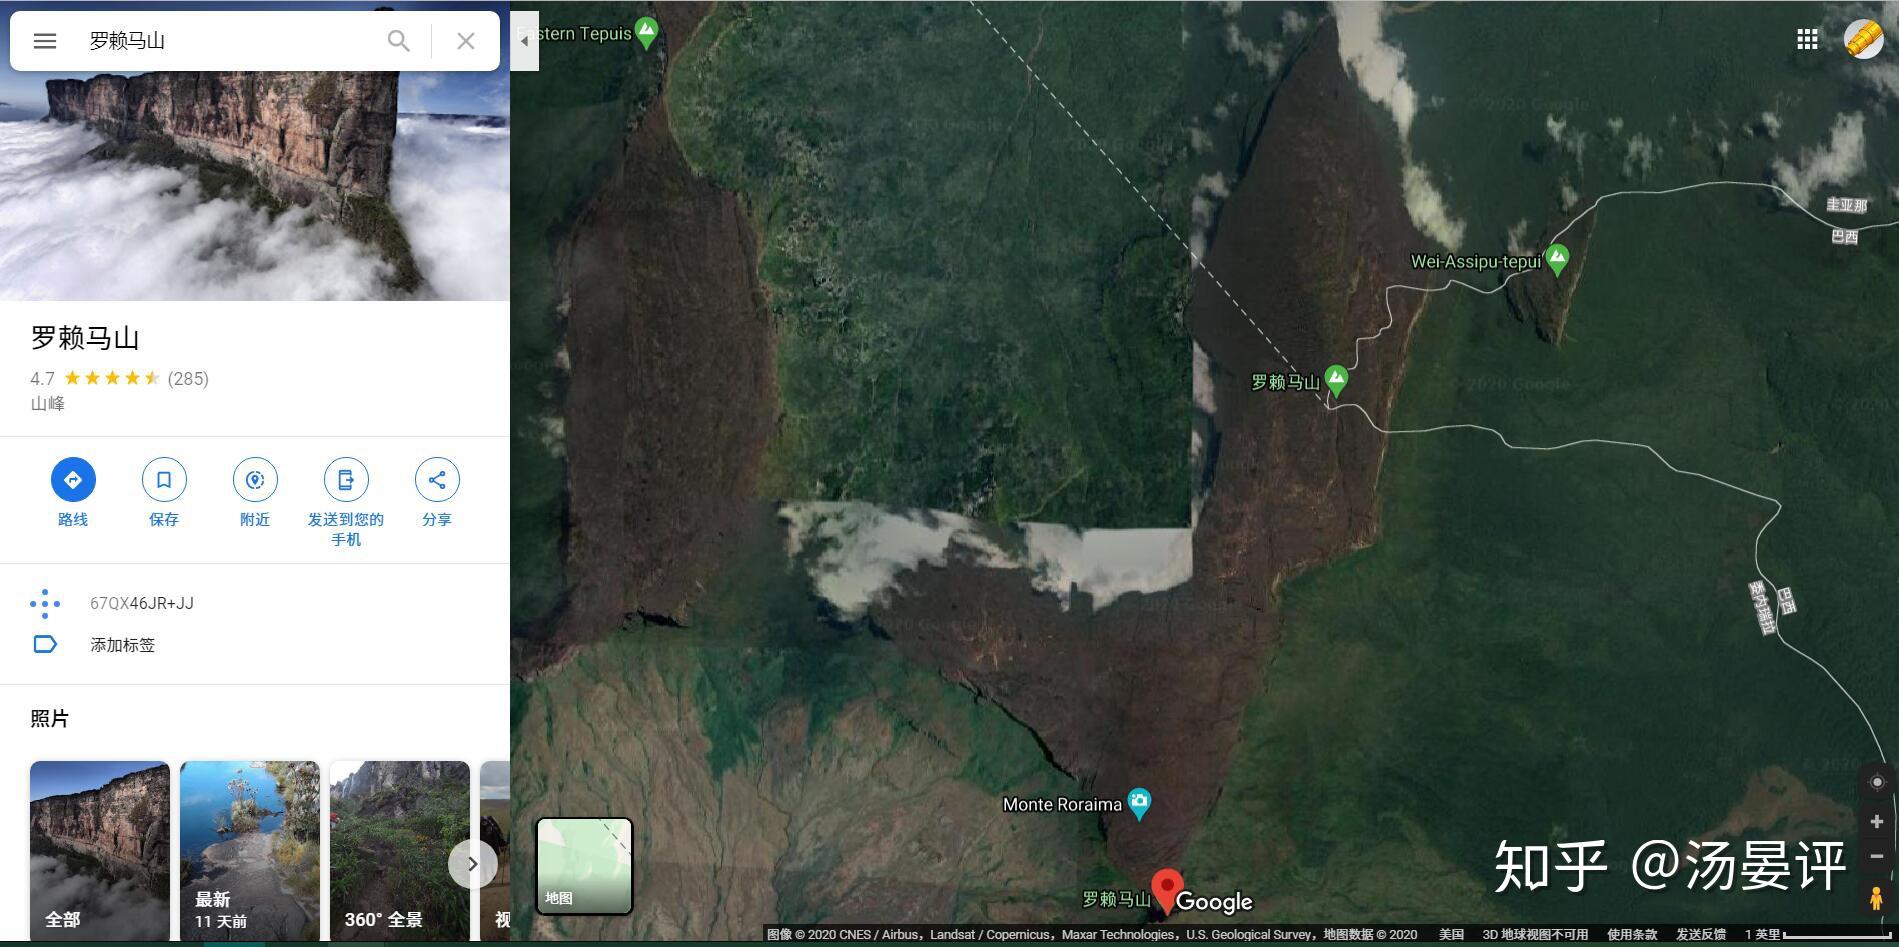Save the place with 保存 icon
1899x947 pixels.
[164, 480]
